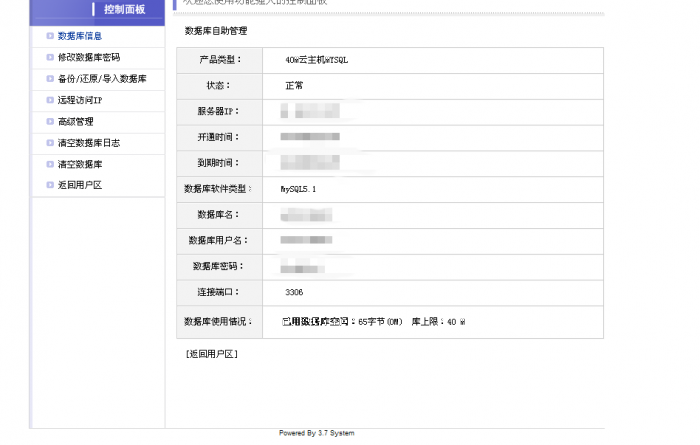Click the 开通时间 label cell
The width and height of the screenshot is (700, 445).
pos(220,138)
